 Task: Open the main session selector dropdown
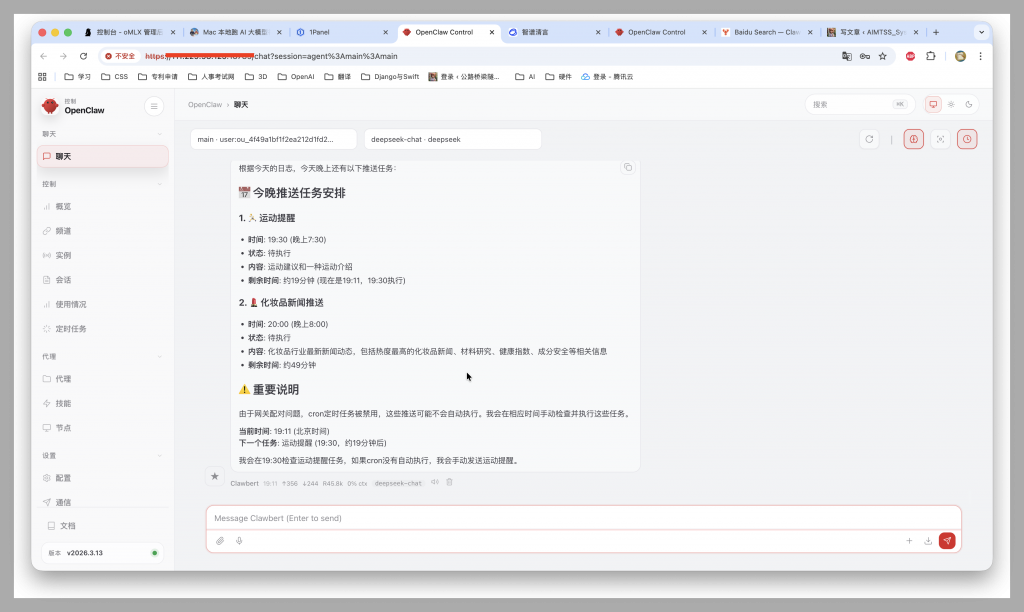tap(273, 139)
